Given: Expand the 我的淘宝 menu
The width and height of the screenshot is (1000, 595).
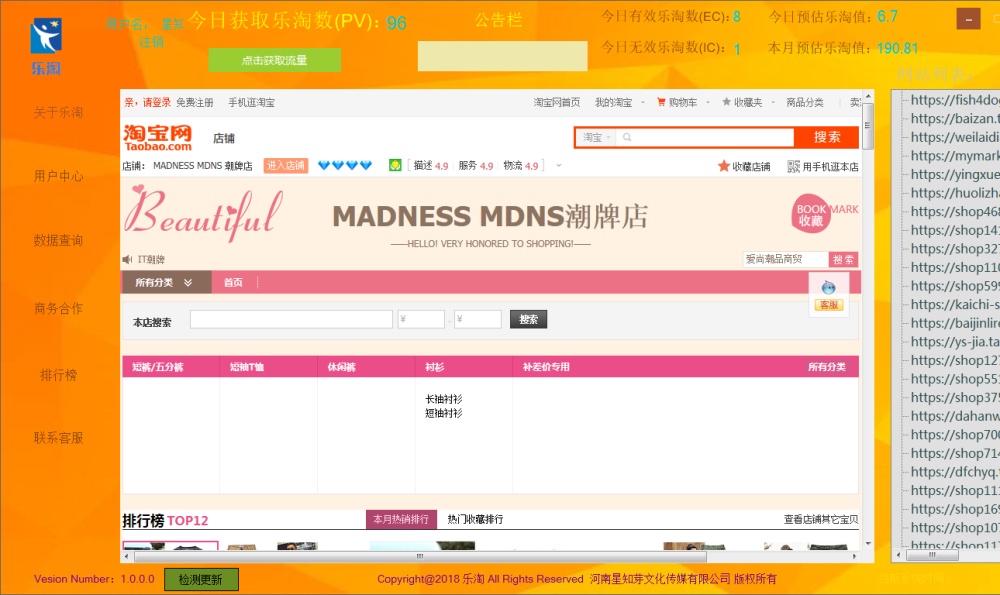Looking at the screenshot, I should tap(619, 102).
